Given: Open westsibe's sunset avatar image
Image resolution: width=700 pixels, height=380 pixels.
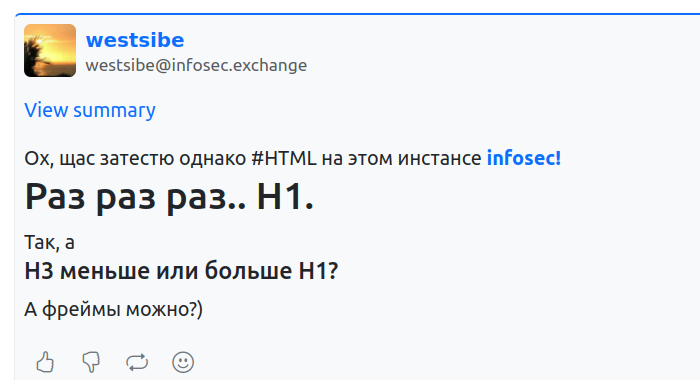Looking at the screenshot, I should tap(50, 50).
